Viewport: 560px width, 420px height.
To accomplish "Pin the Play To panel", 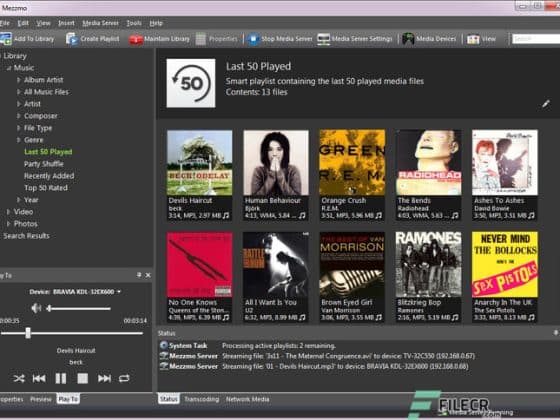I will (x=139, y=275).
